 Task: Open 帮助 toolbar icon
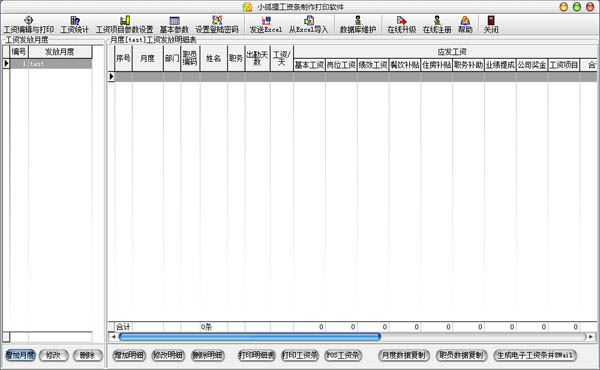[x=465, y=25]
